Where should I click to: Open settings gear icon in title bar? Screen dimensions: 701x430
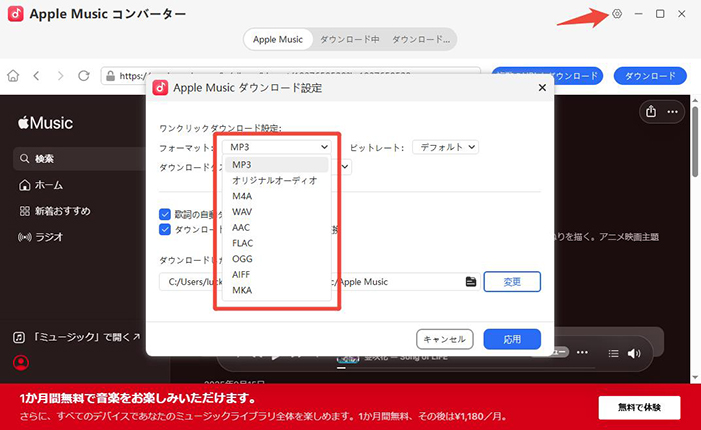tap(617, 14)
